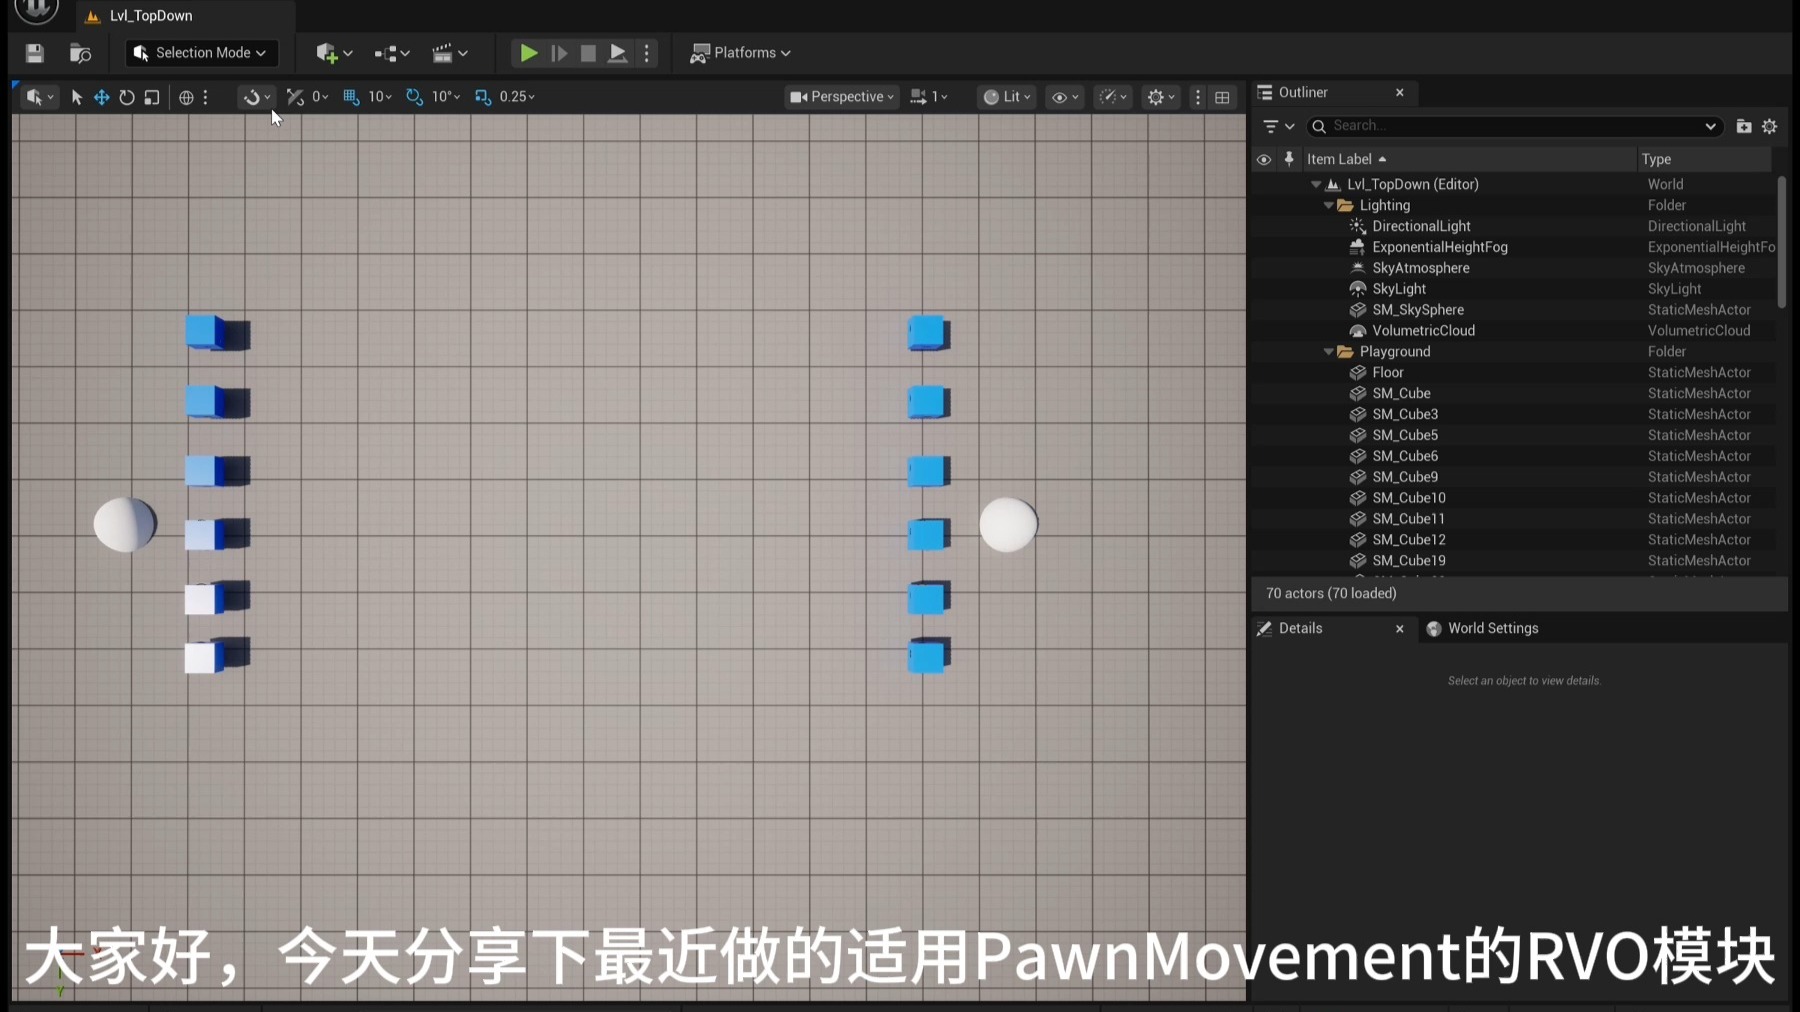Change the rotation snap value 10°
Screen dimensions: 1800x1012
pos(445,97)
